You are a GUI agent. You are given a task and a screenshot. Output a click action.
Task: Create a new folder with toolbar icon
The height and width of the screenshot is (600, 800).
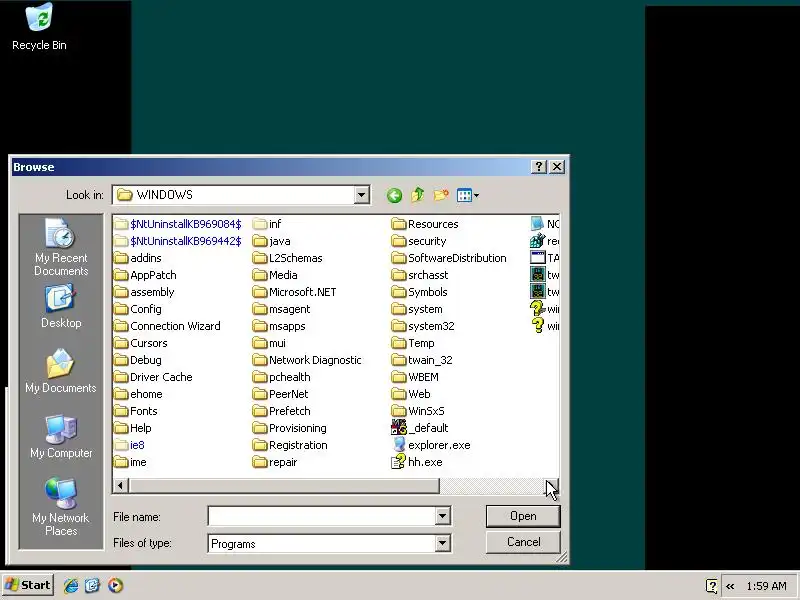pyautogui.click(x=441, y=195)
